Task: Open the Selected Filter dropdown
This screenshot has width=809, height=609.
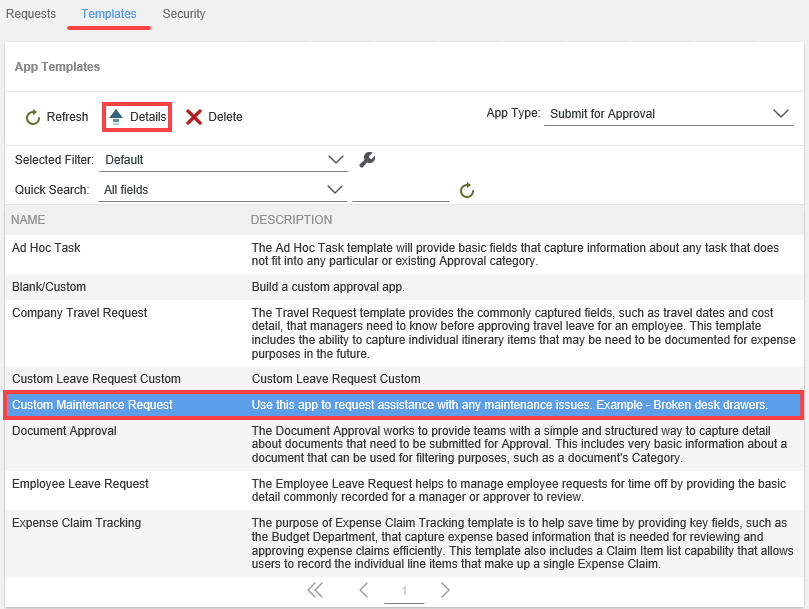Action: click(336, 160)
